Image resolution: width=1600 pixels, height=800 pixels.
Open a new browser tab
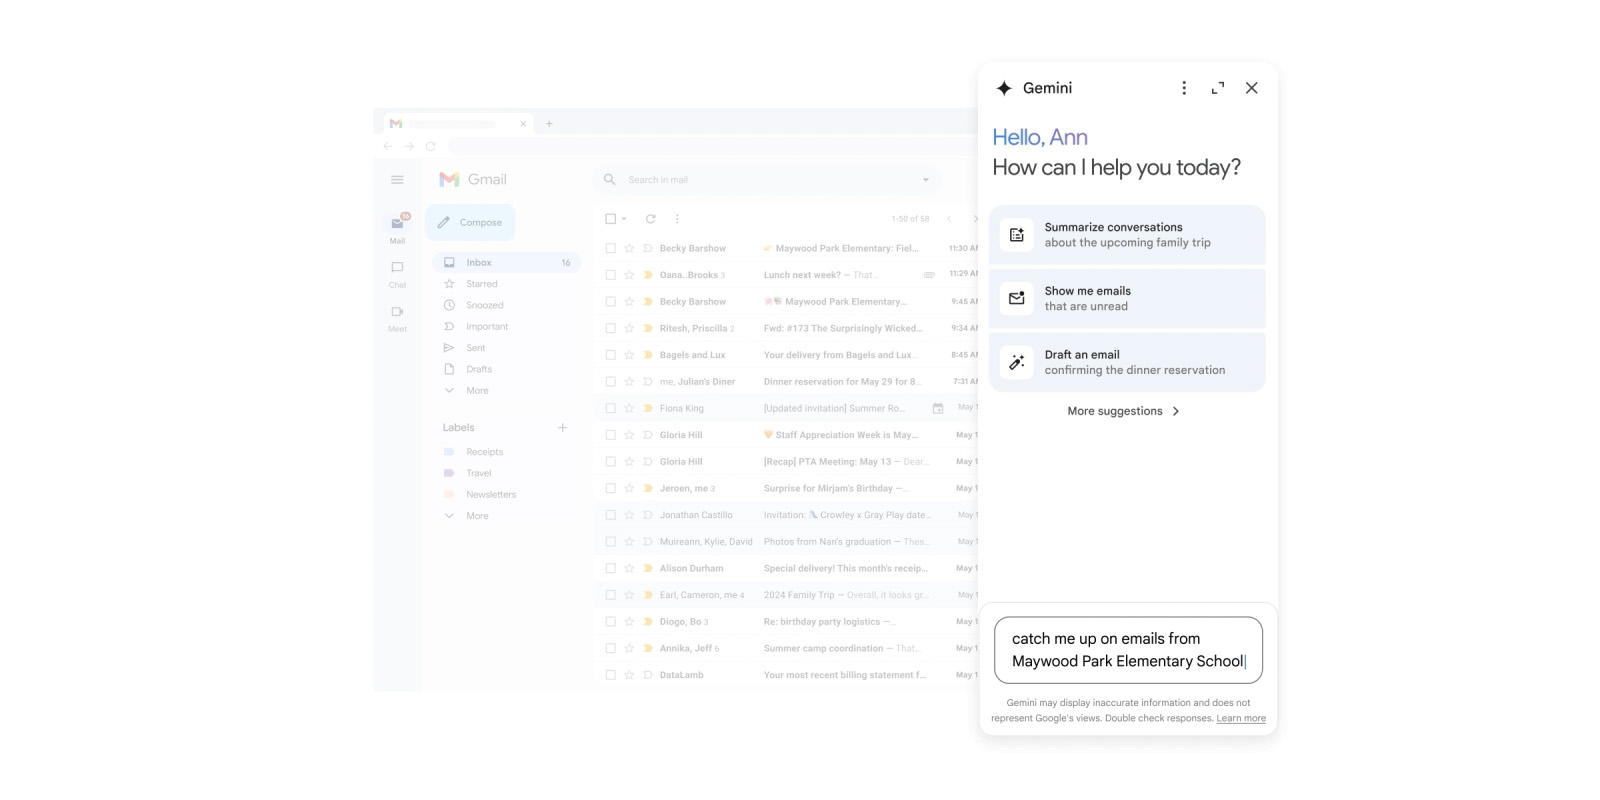[x=549, y=124]
